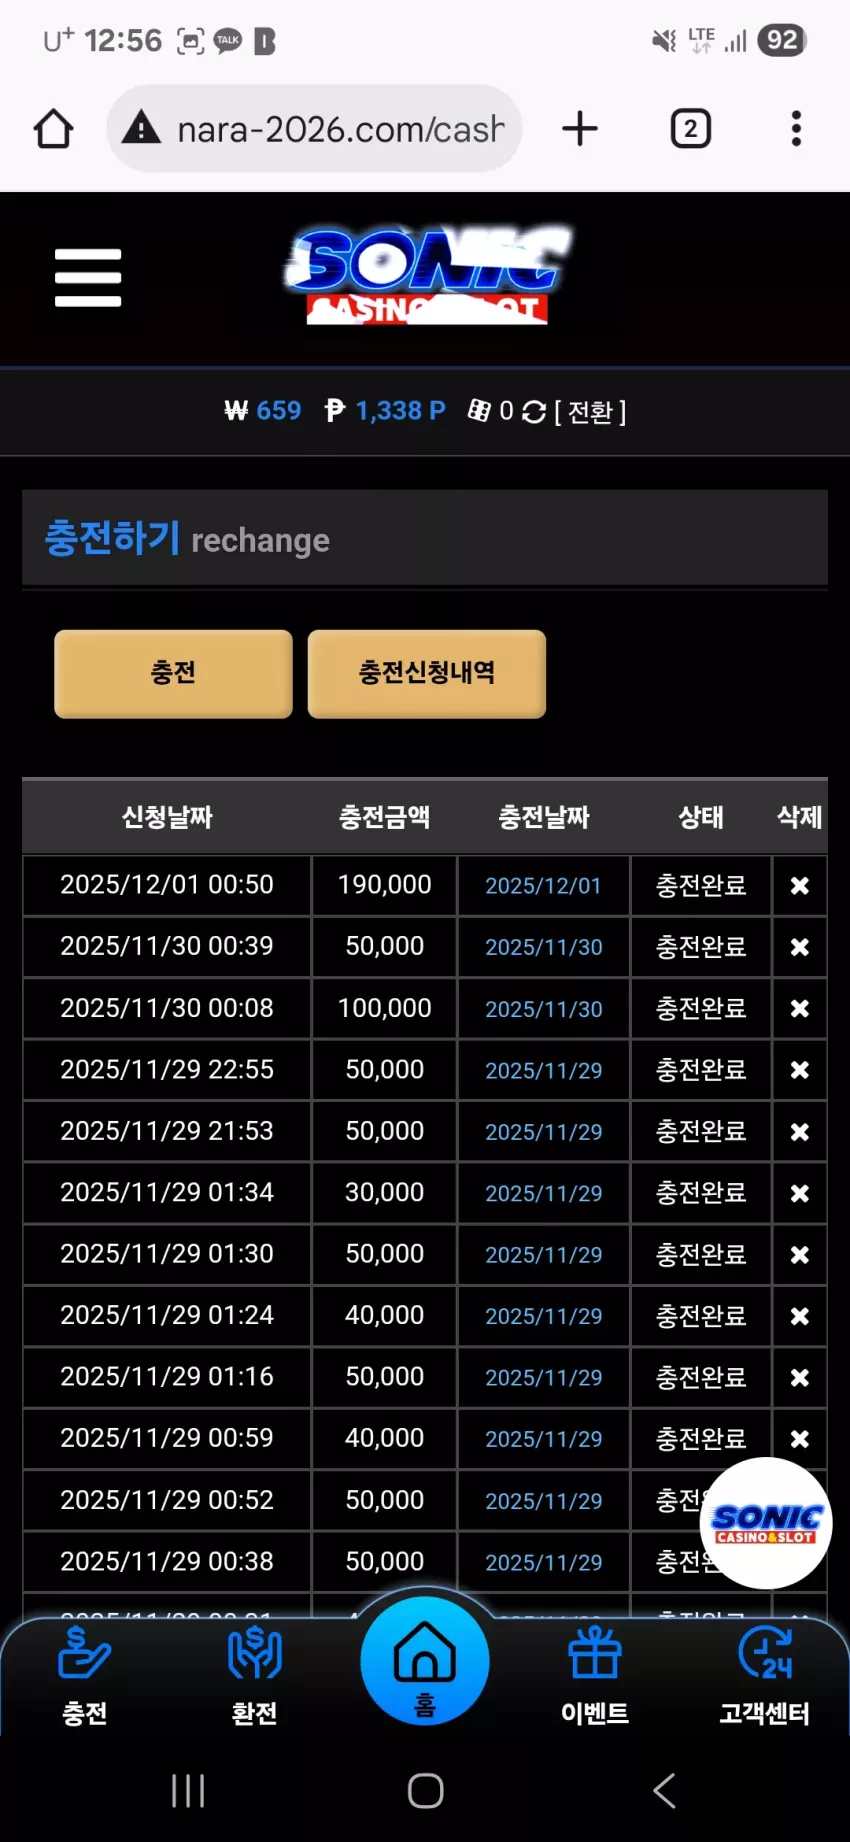Image resolution: width=850 pixels, height=1842 pixels.
Task: Remove the 30,000 deposit record
Action: coord(800,1193)
